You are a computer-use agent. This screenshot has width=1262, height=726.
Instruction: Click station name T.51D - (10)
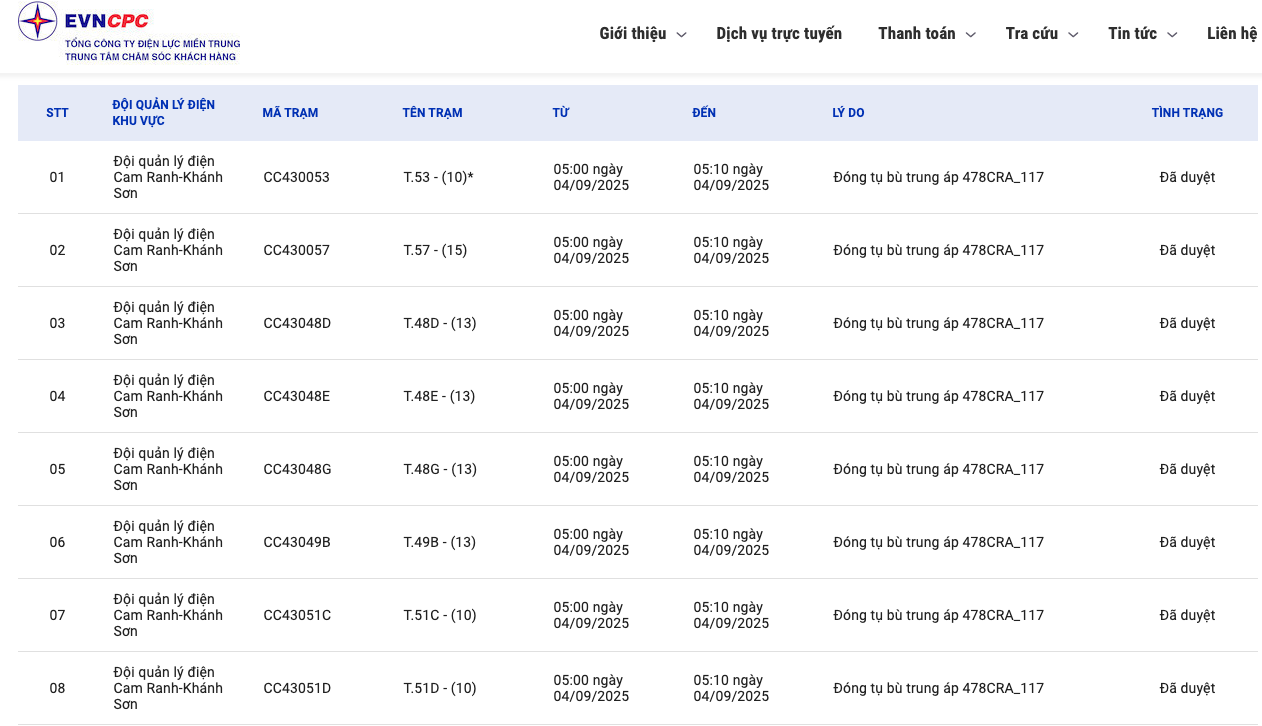tap(440, 688)
